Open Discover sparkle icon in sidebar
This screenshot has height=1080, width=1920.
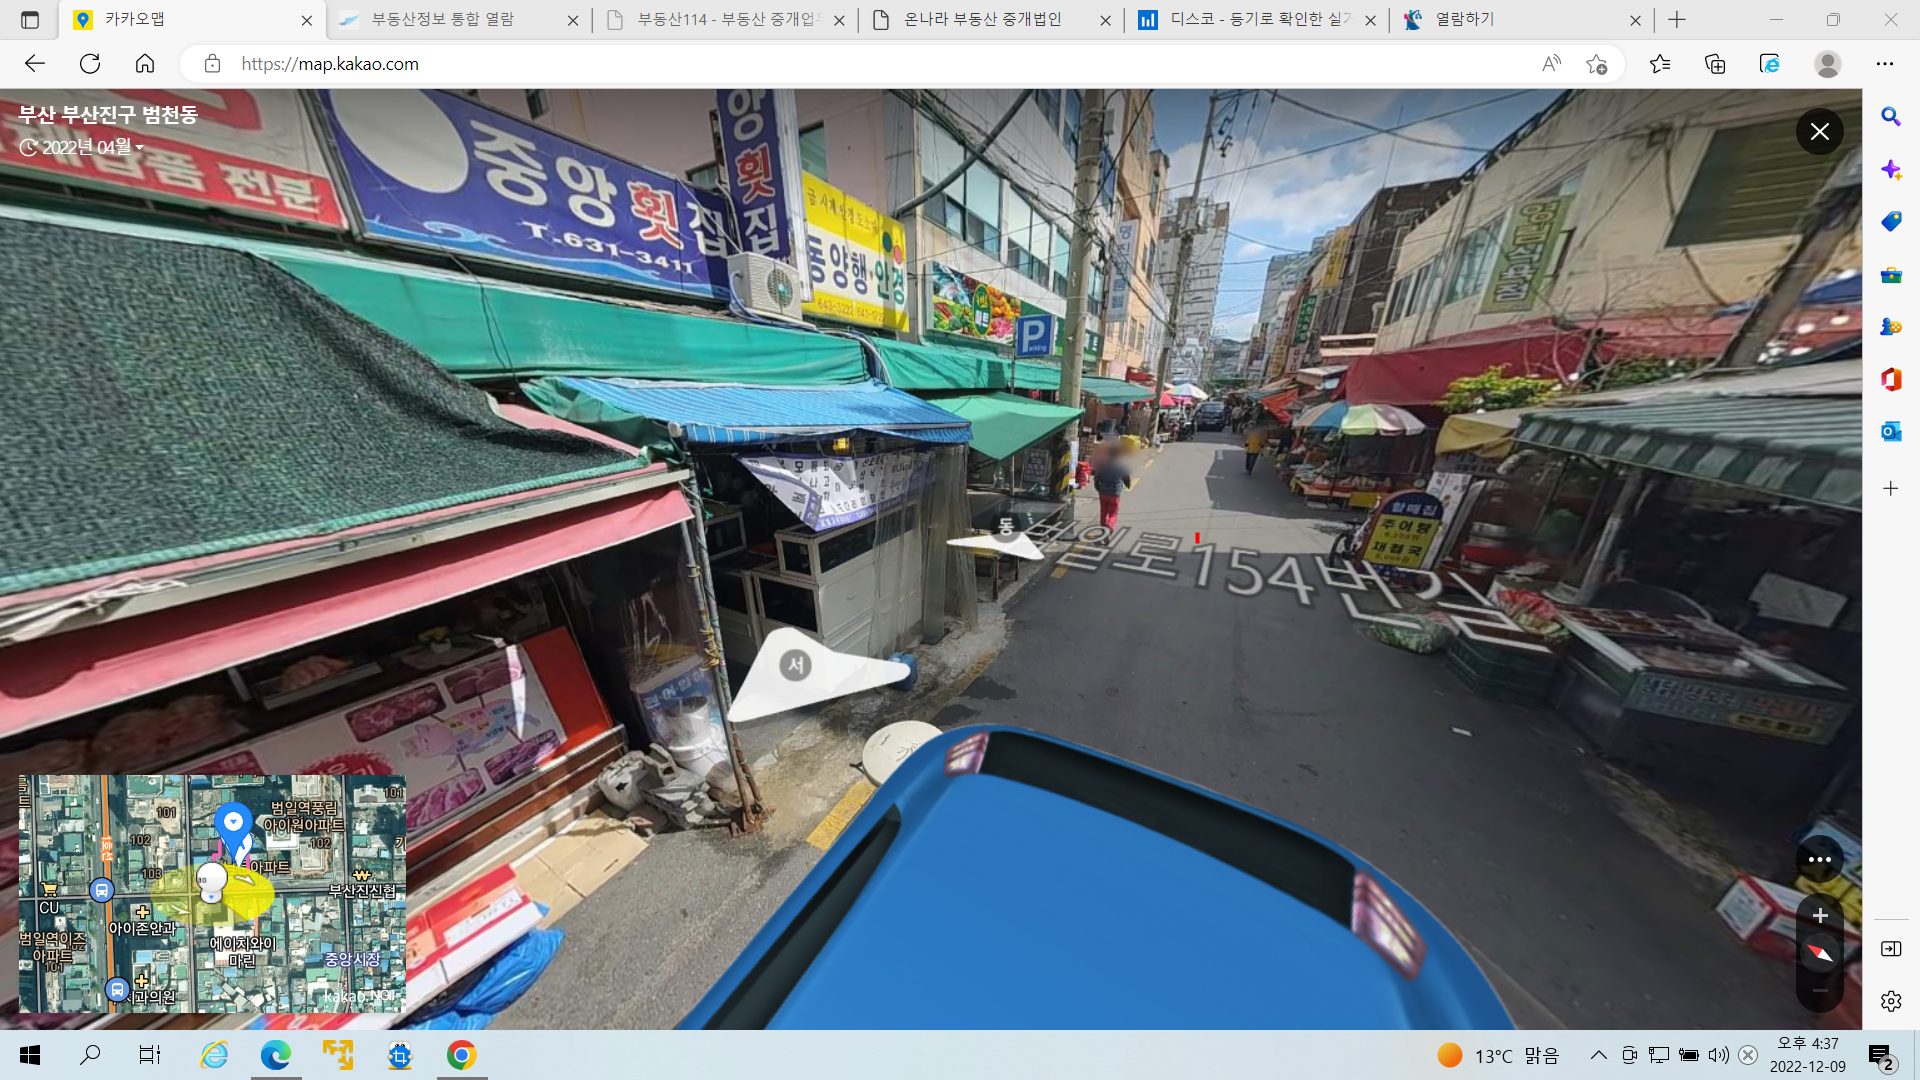pyautogui.click(x=1891, y=170)
